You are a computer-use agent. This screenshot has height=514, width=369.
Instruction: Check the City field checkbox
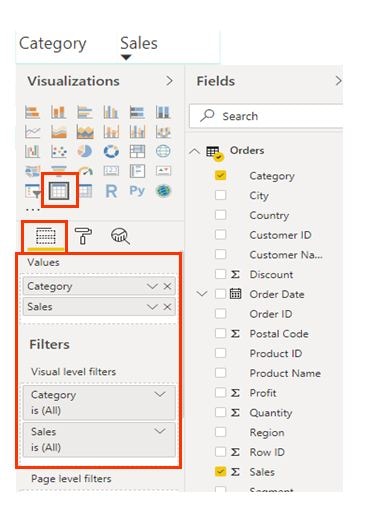click(220, 195)
